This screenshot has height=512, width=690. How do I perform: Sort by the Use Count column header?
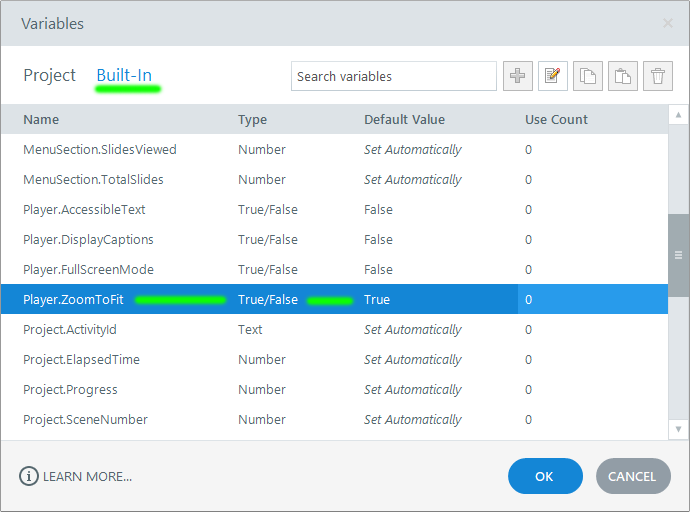tap(556, 120)
